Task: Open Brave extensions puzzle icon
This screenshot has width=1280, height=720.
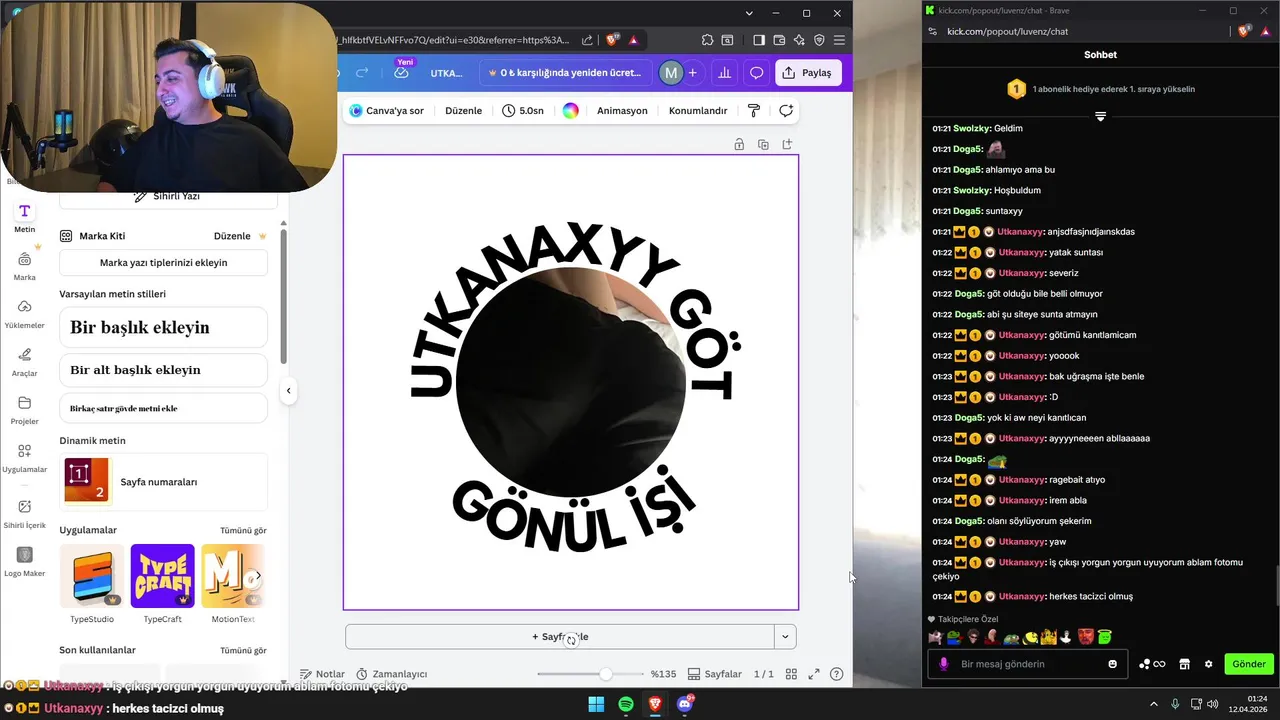Action: tap(707, 40)
